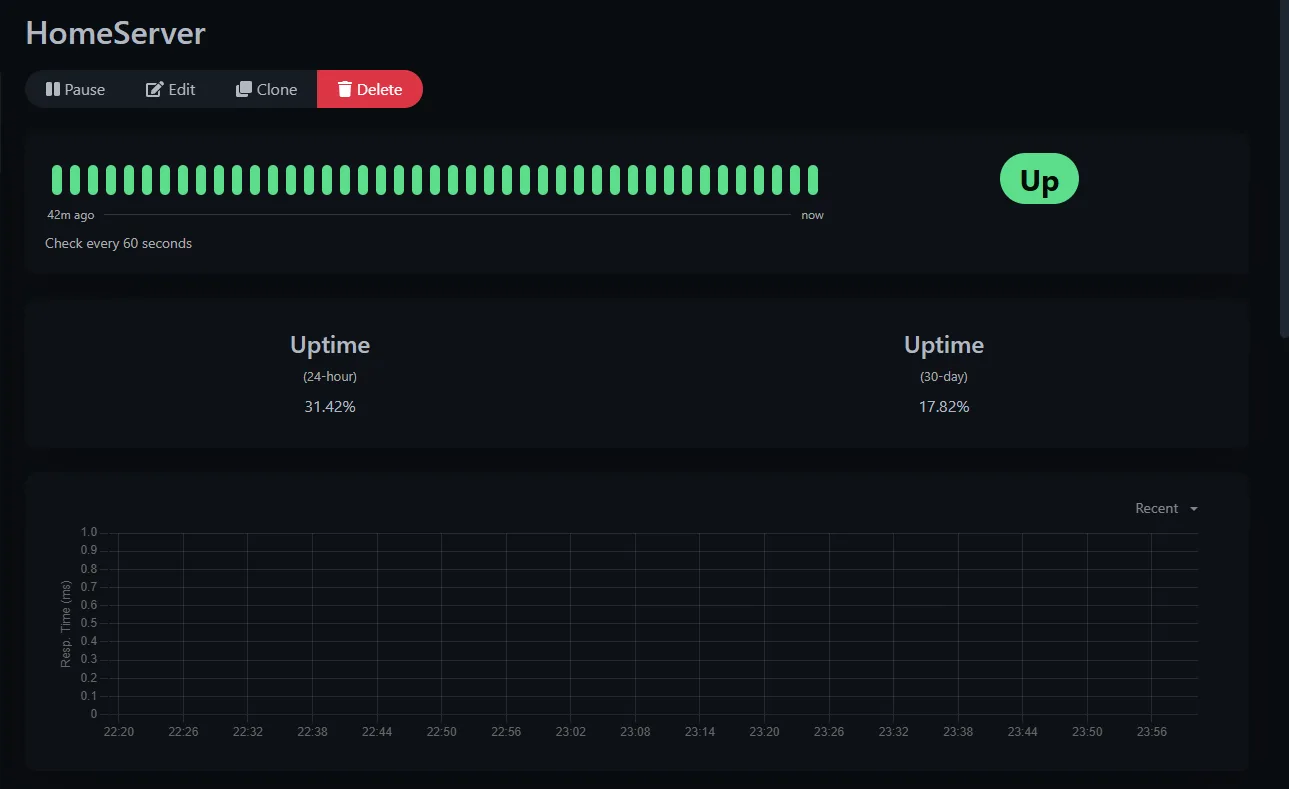Delete the HomeServer monitor
Screen dimensions: 1289x789
click(x=370, y=89)
